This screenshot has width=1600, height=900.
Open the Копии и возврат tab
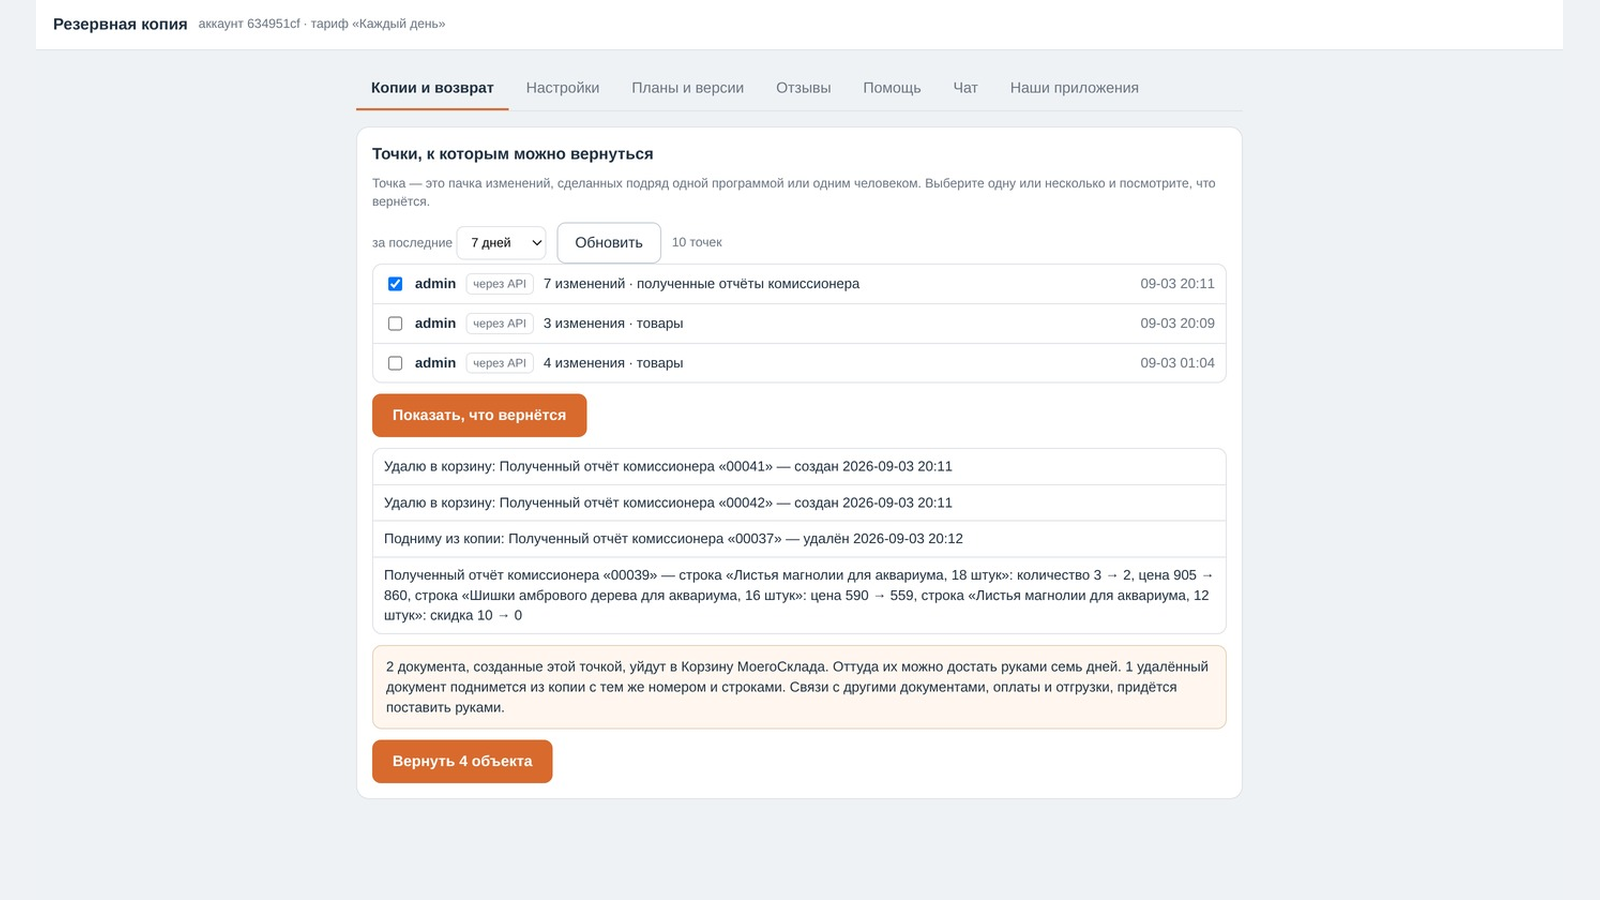[432, 88]
